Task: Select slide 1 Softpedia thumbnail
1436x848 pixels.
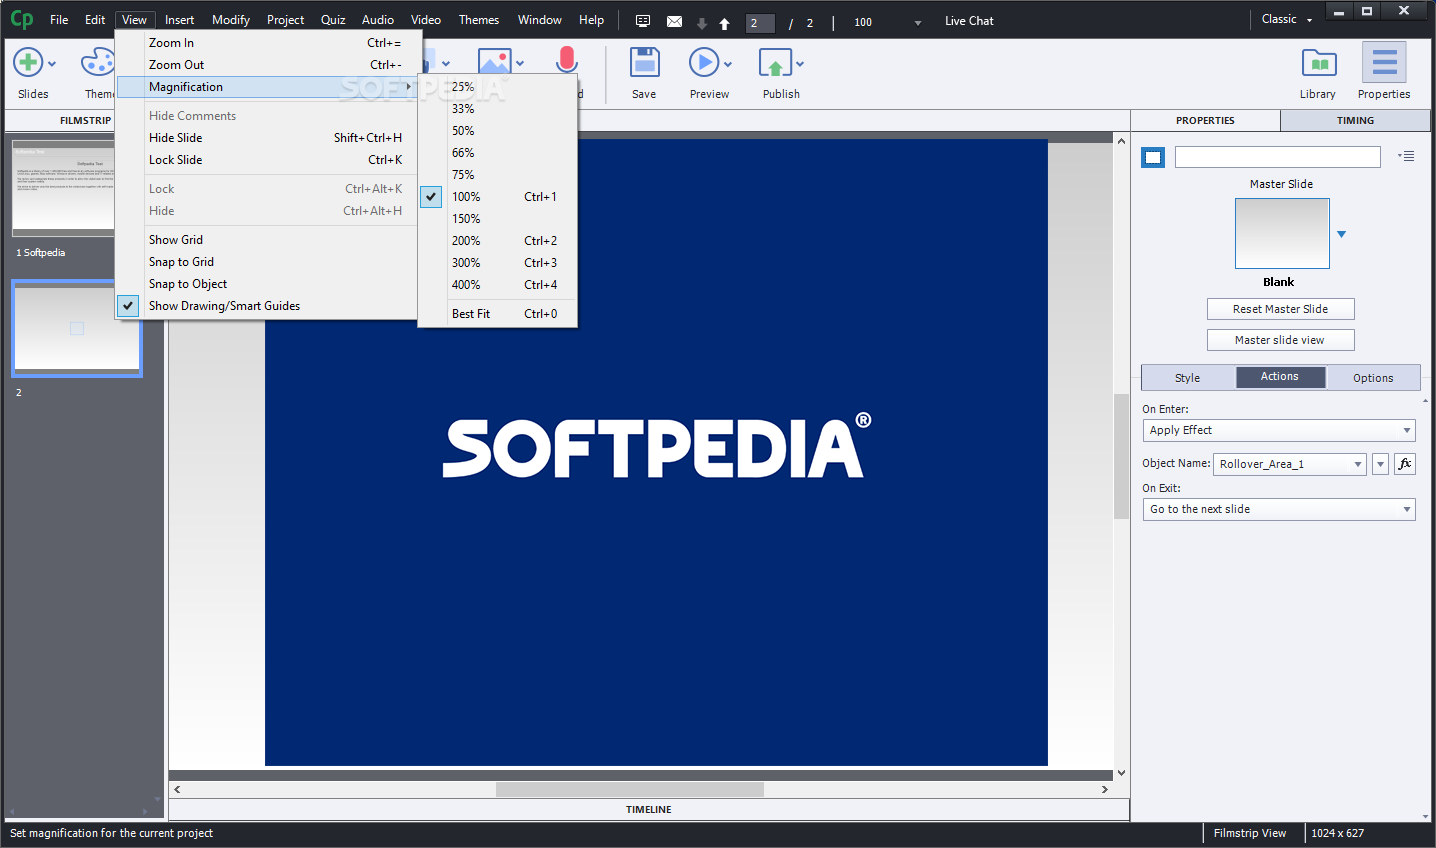Action: (63, 188)
